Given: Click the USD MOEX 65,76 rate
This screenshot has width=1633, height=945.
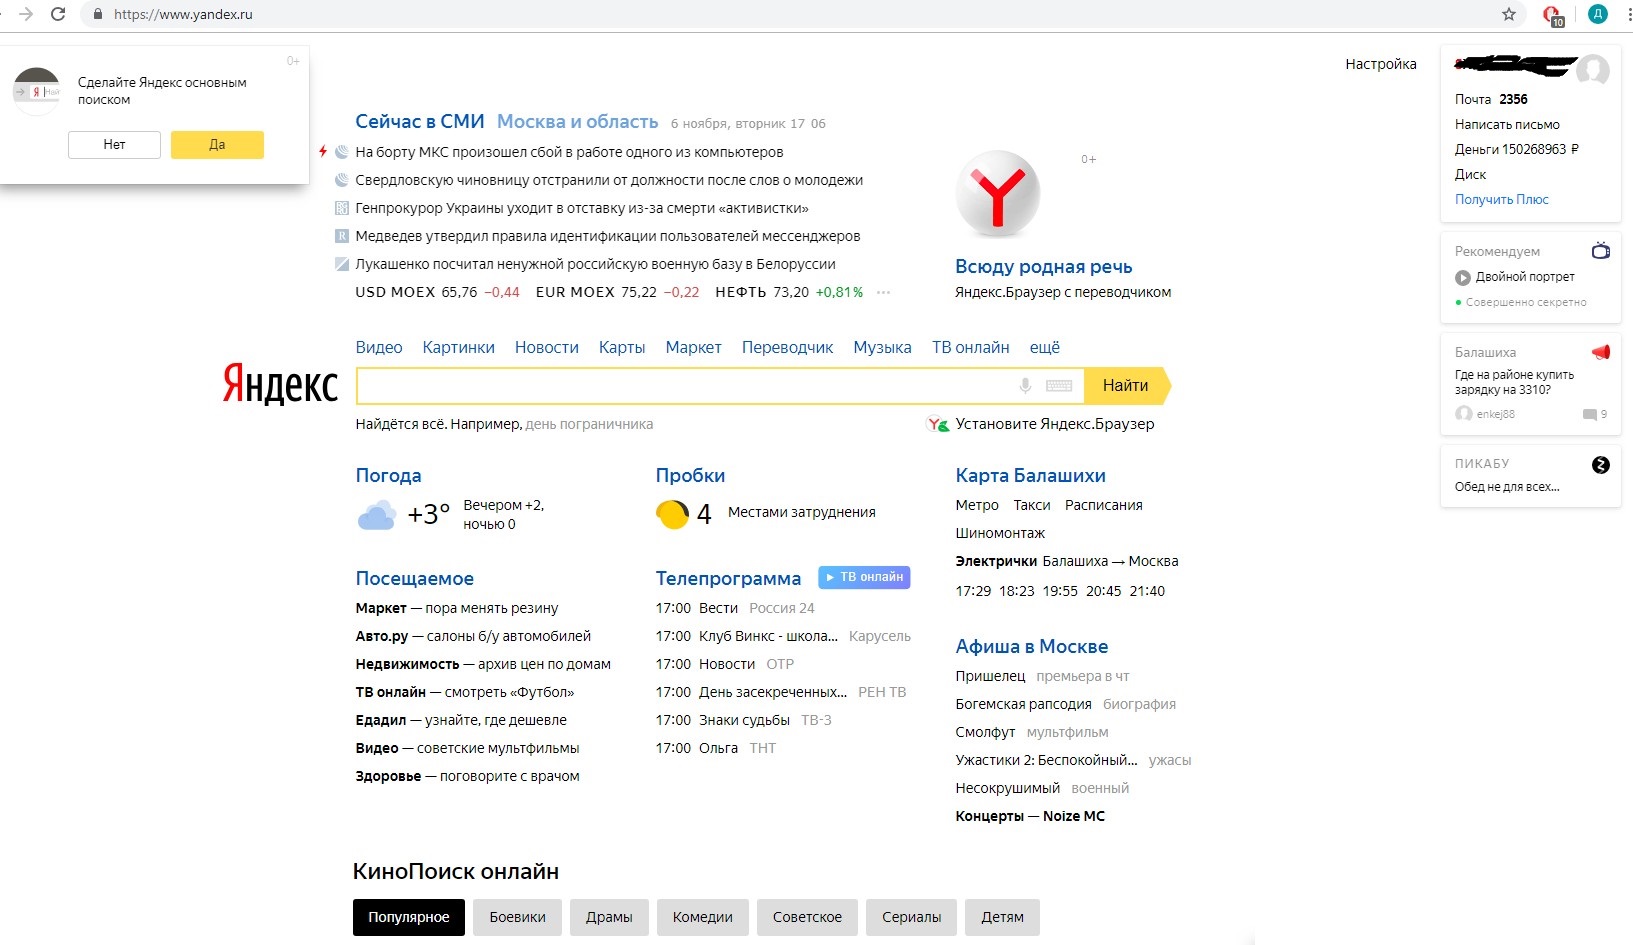Looking at the screenshot, I should point(437,292).
